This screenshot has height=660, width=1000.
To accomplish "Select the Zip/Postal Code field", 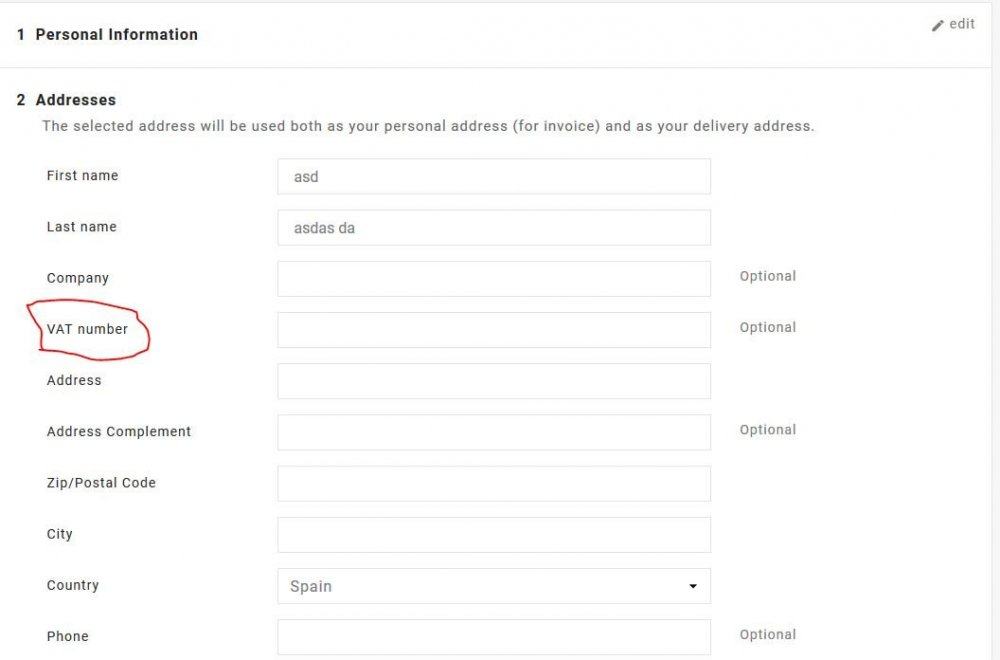I will tap(494, 483).
